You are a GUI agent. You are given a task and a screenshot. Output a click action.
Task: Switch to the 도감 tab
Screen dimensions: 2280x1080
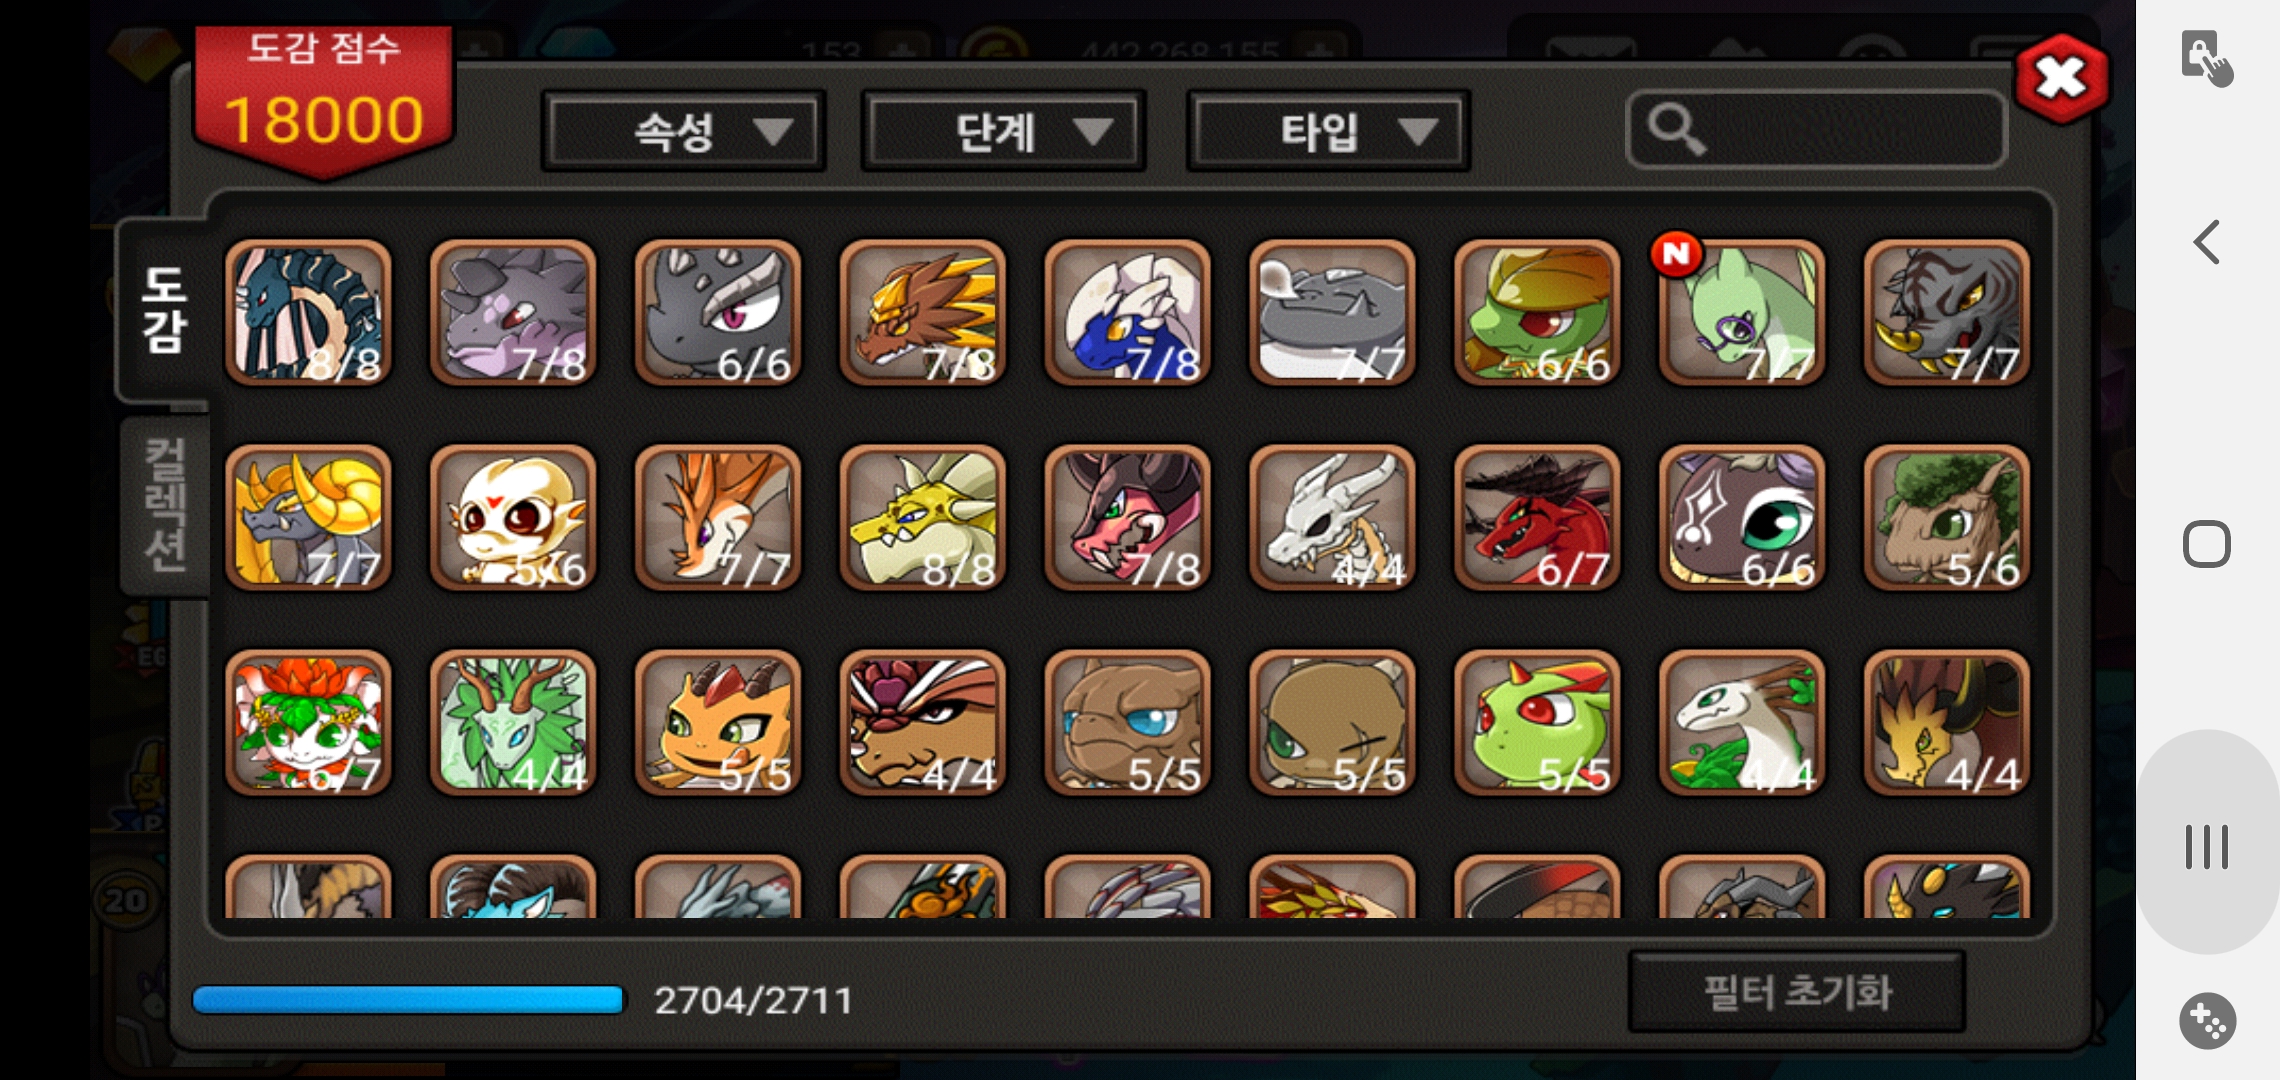point(165,310)
